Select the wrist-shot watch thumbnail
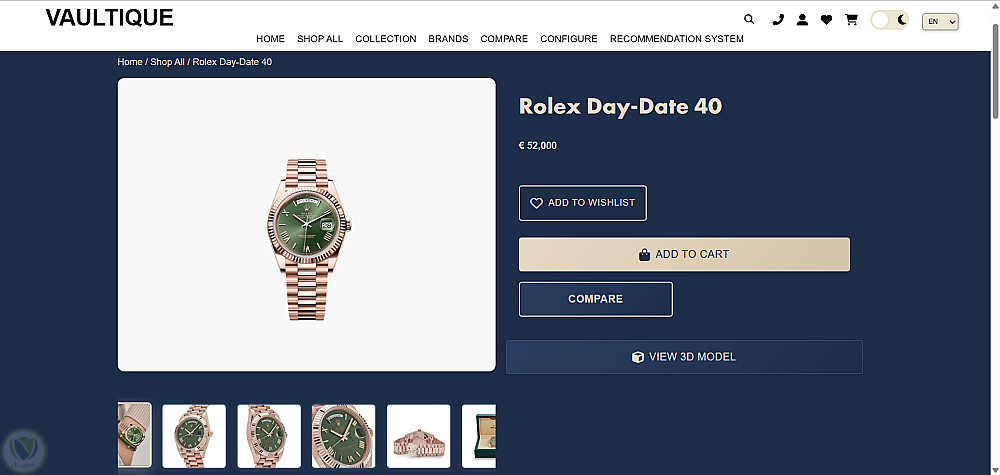The image size is (1000, 475). point(134,435)
